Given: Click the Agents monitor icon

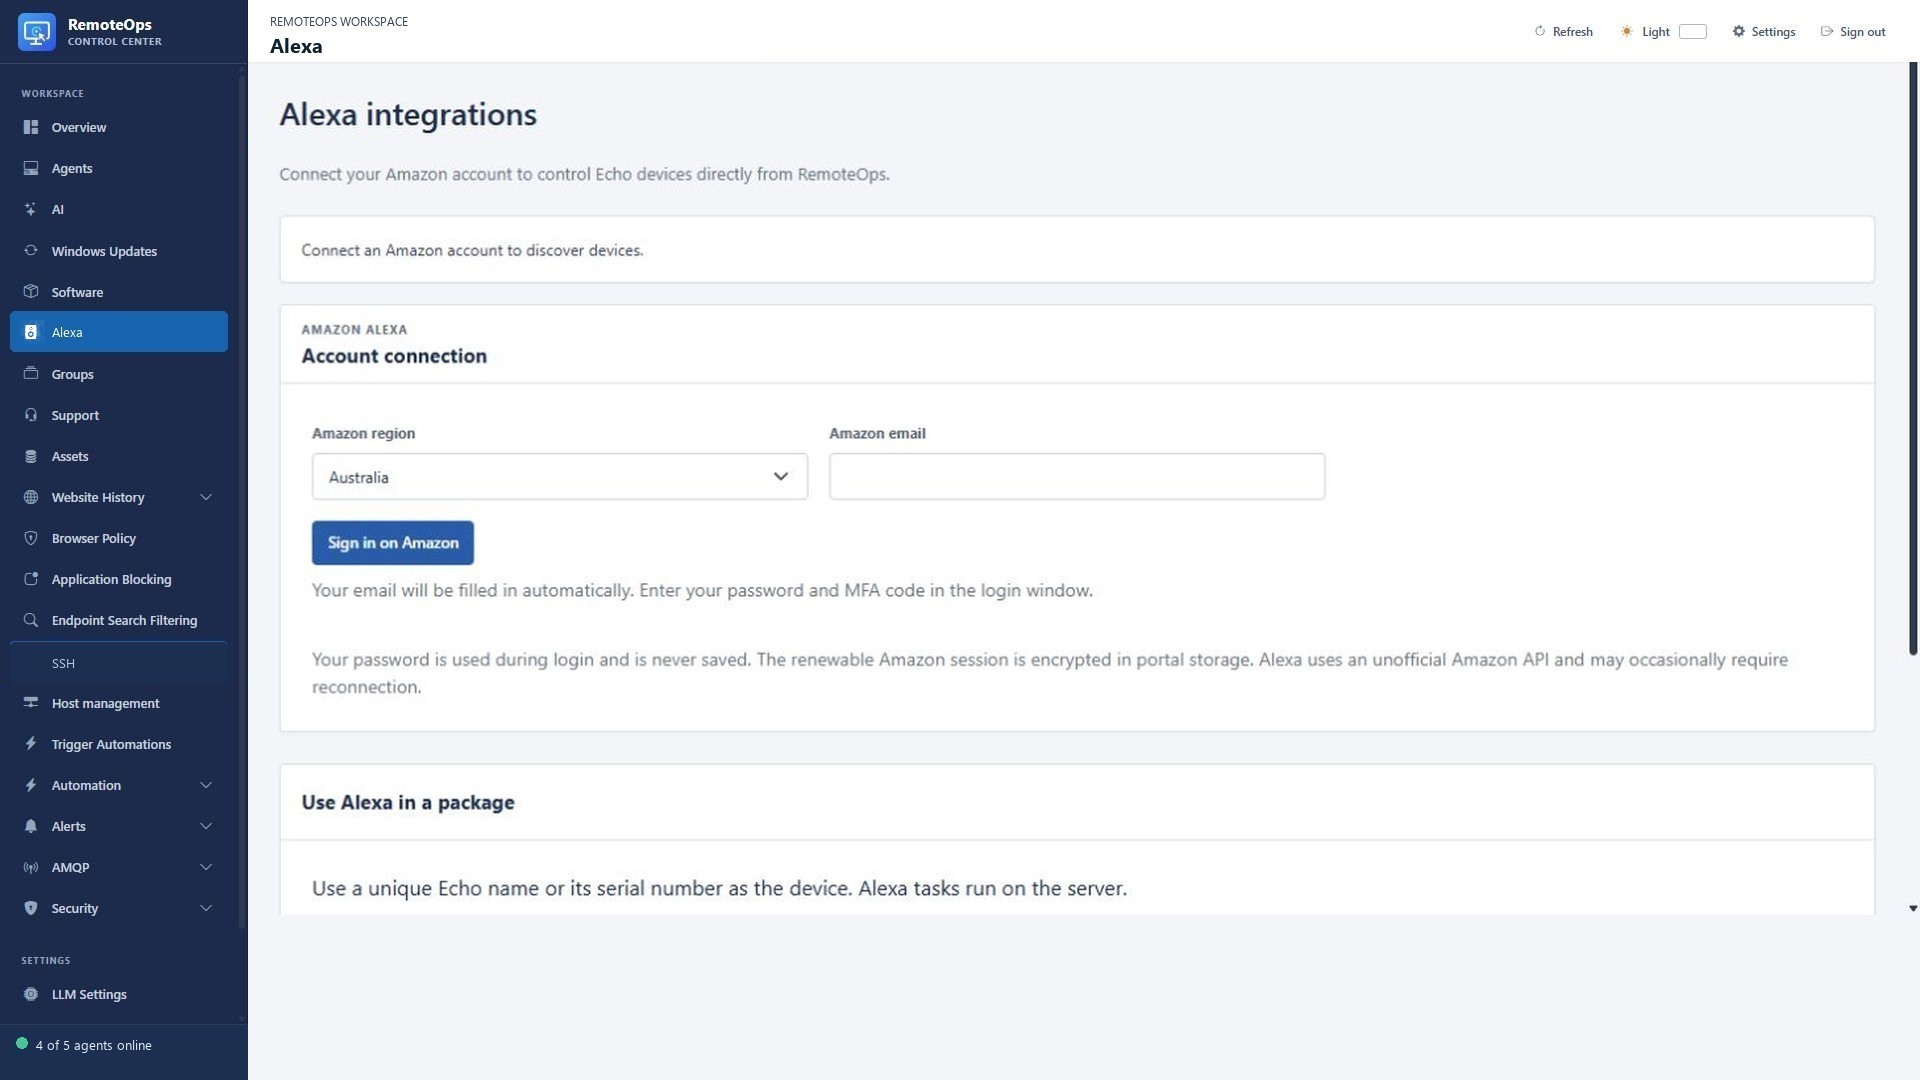Looking at the screenshot, I should [x=31, y=168].
